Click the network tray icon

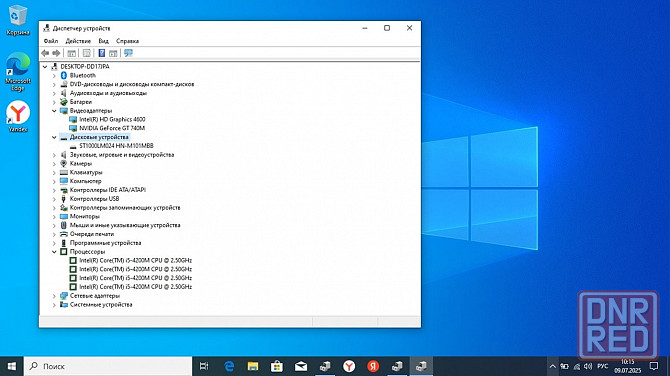tap(576, 366)
